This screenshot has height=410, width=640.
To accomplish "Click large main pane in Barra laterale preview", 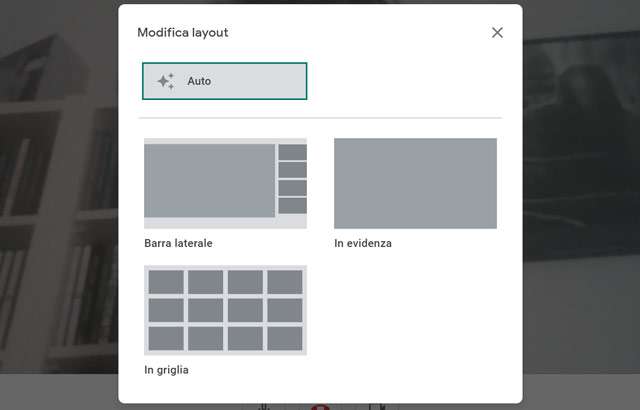I will pos(210,181).
